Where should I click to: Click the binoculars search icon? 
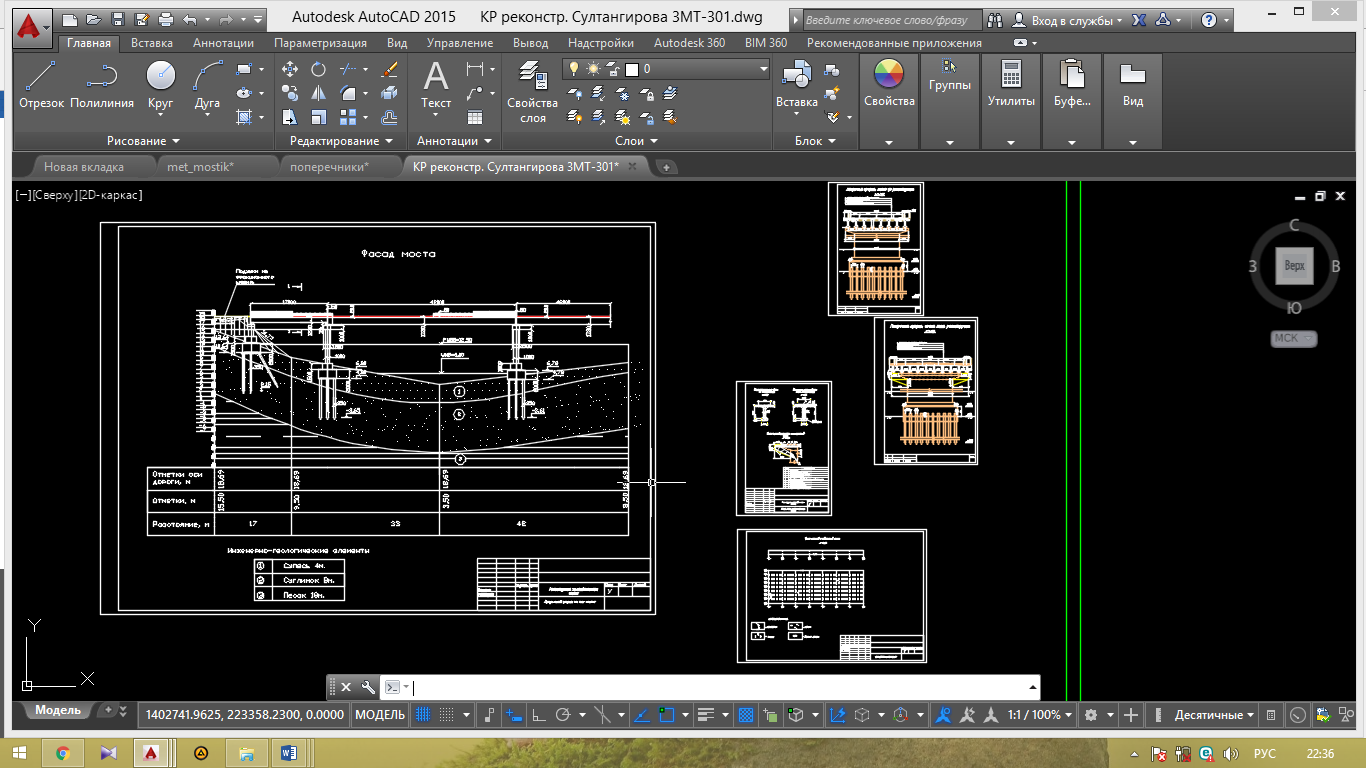click(993, 20)
